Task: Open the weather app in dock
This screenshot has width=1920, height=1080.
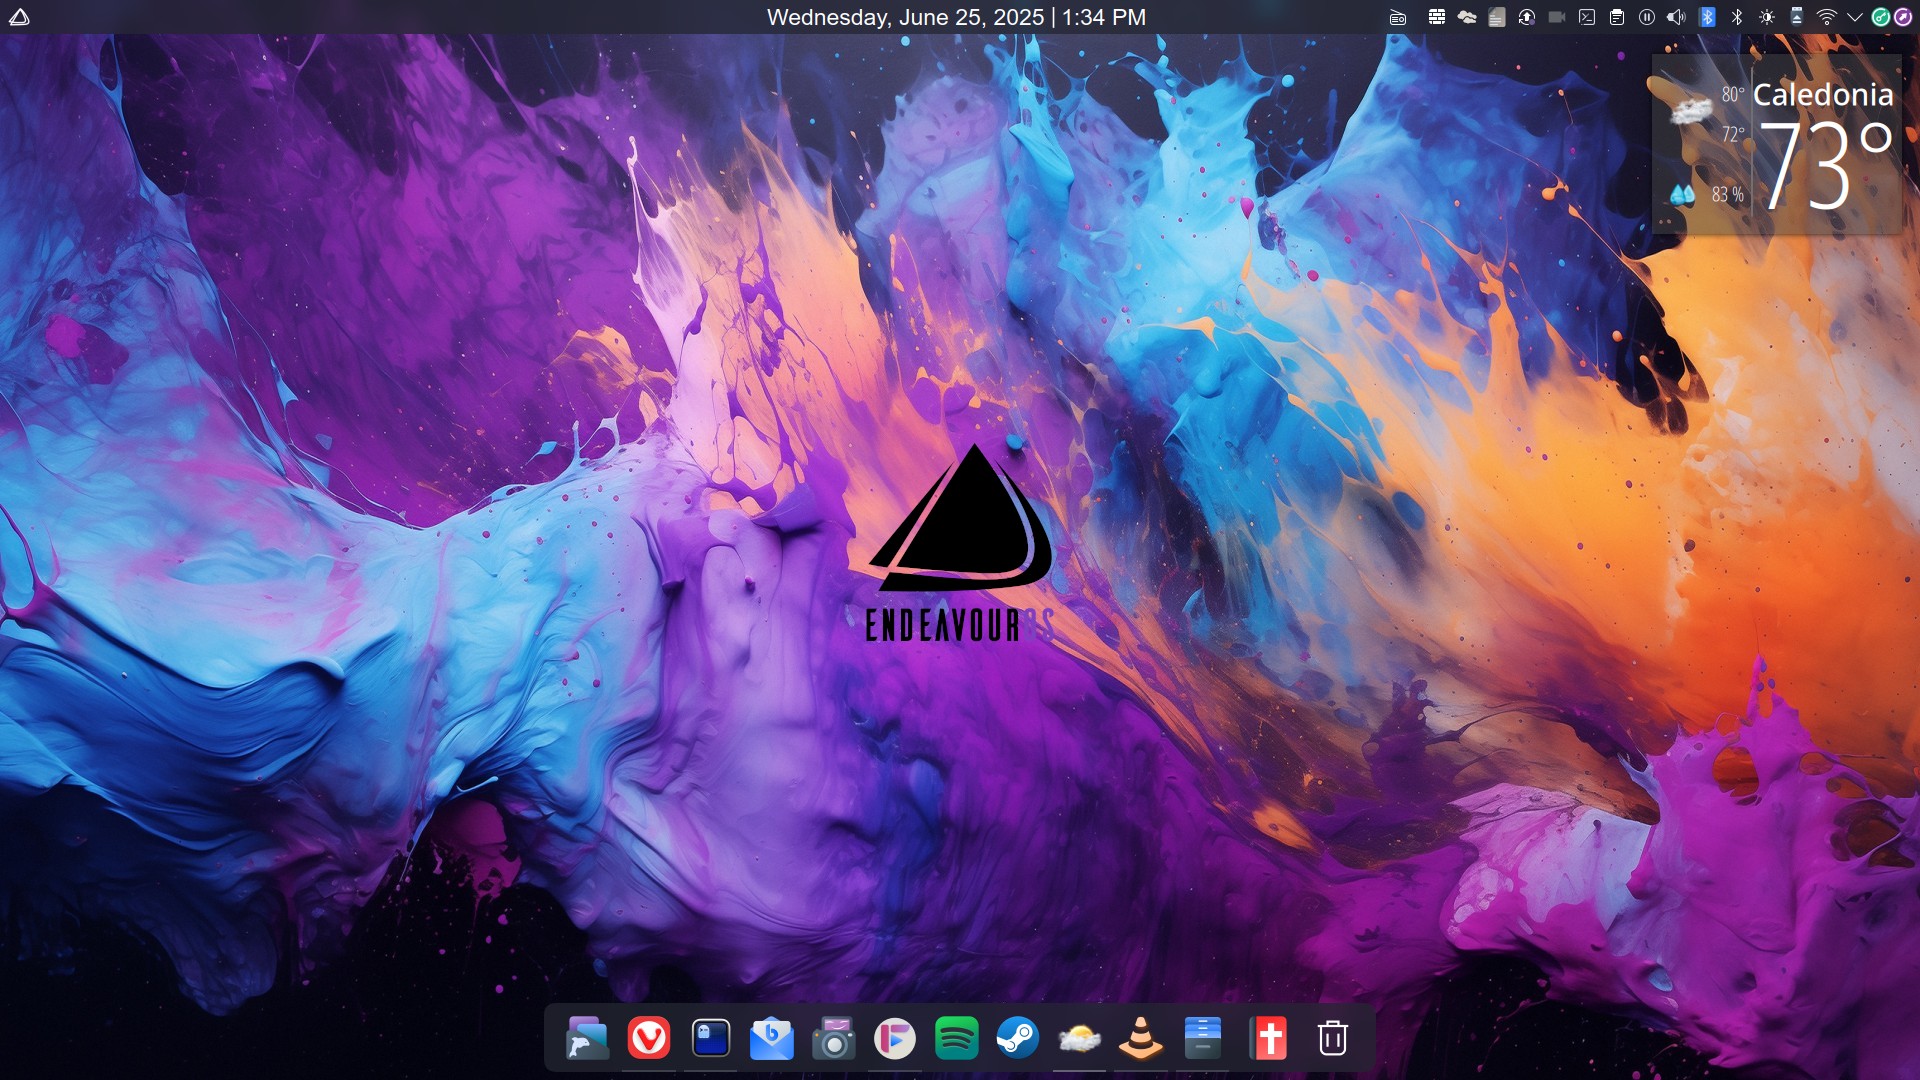Action: [x=1079, y=1039]
